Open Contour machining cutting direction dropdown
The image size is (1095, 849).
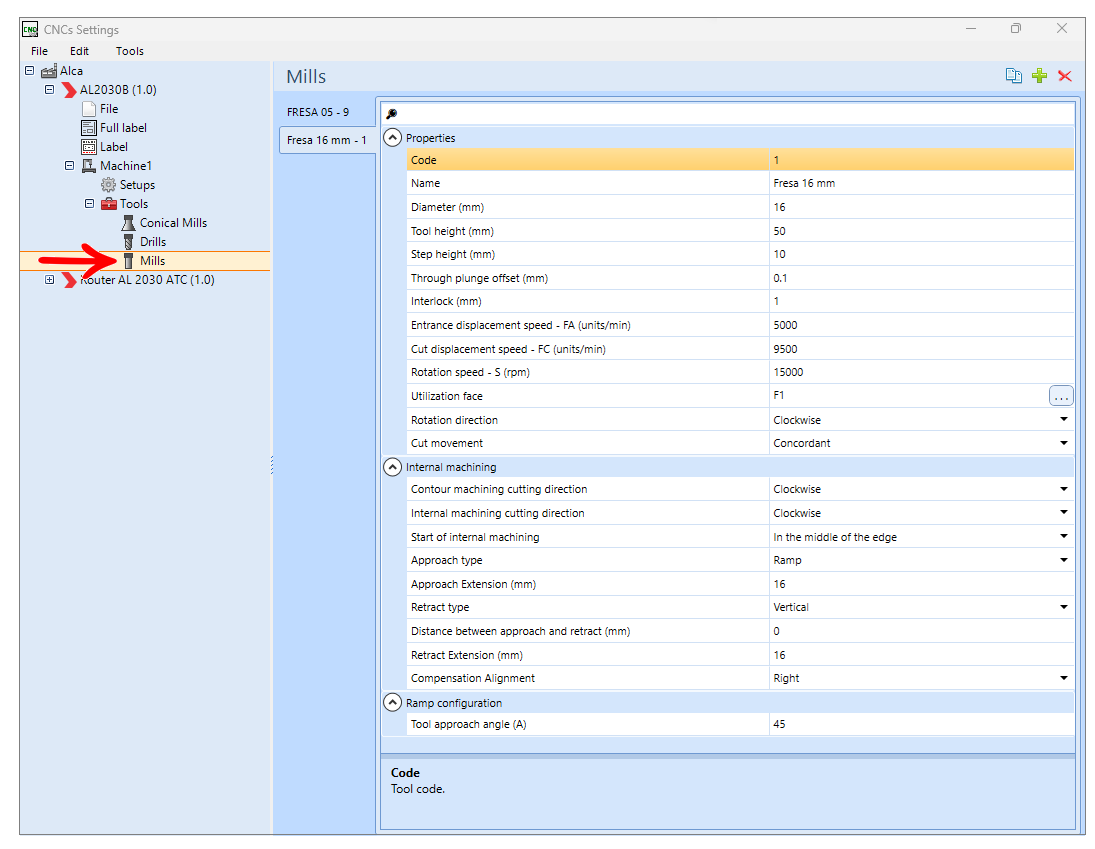(x=1064, y=489)
